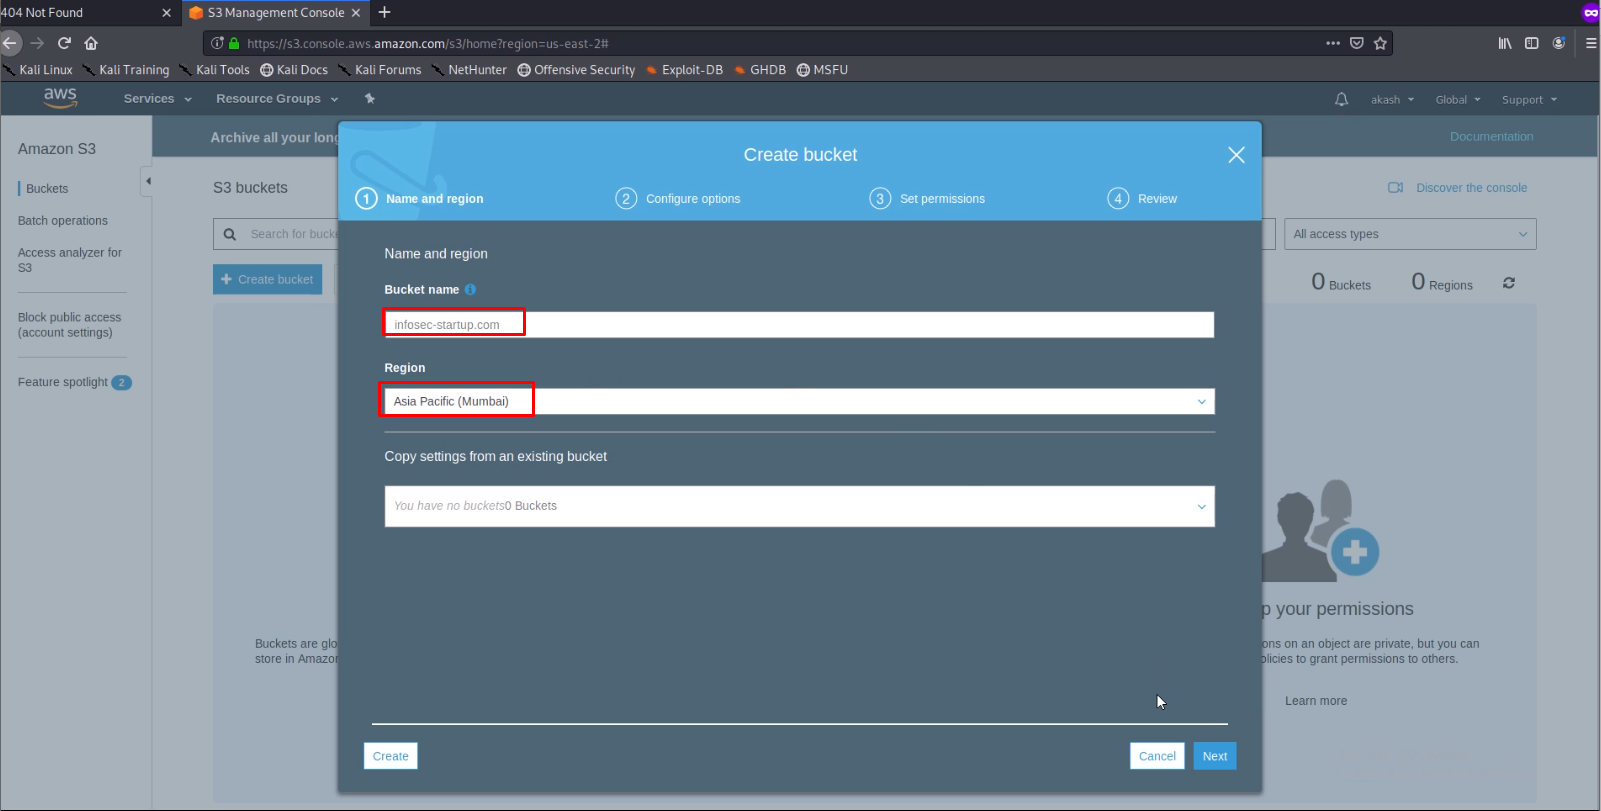Close the Create bucket dialog
This screenshot has width=1601, height=811.
[1237, 155]
